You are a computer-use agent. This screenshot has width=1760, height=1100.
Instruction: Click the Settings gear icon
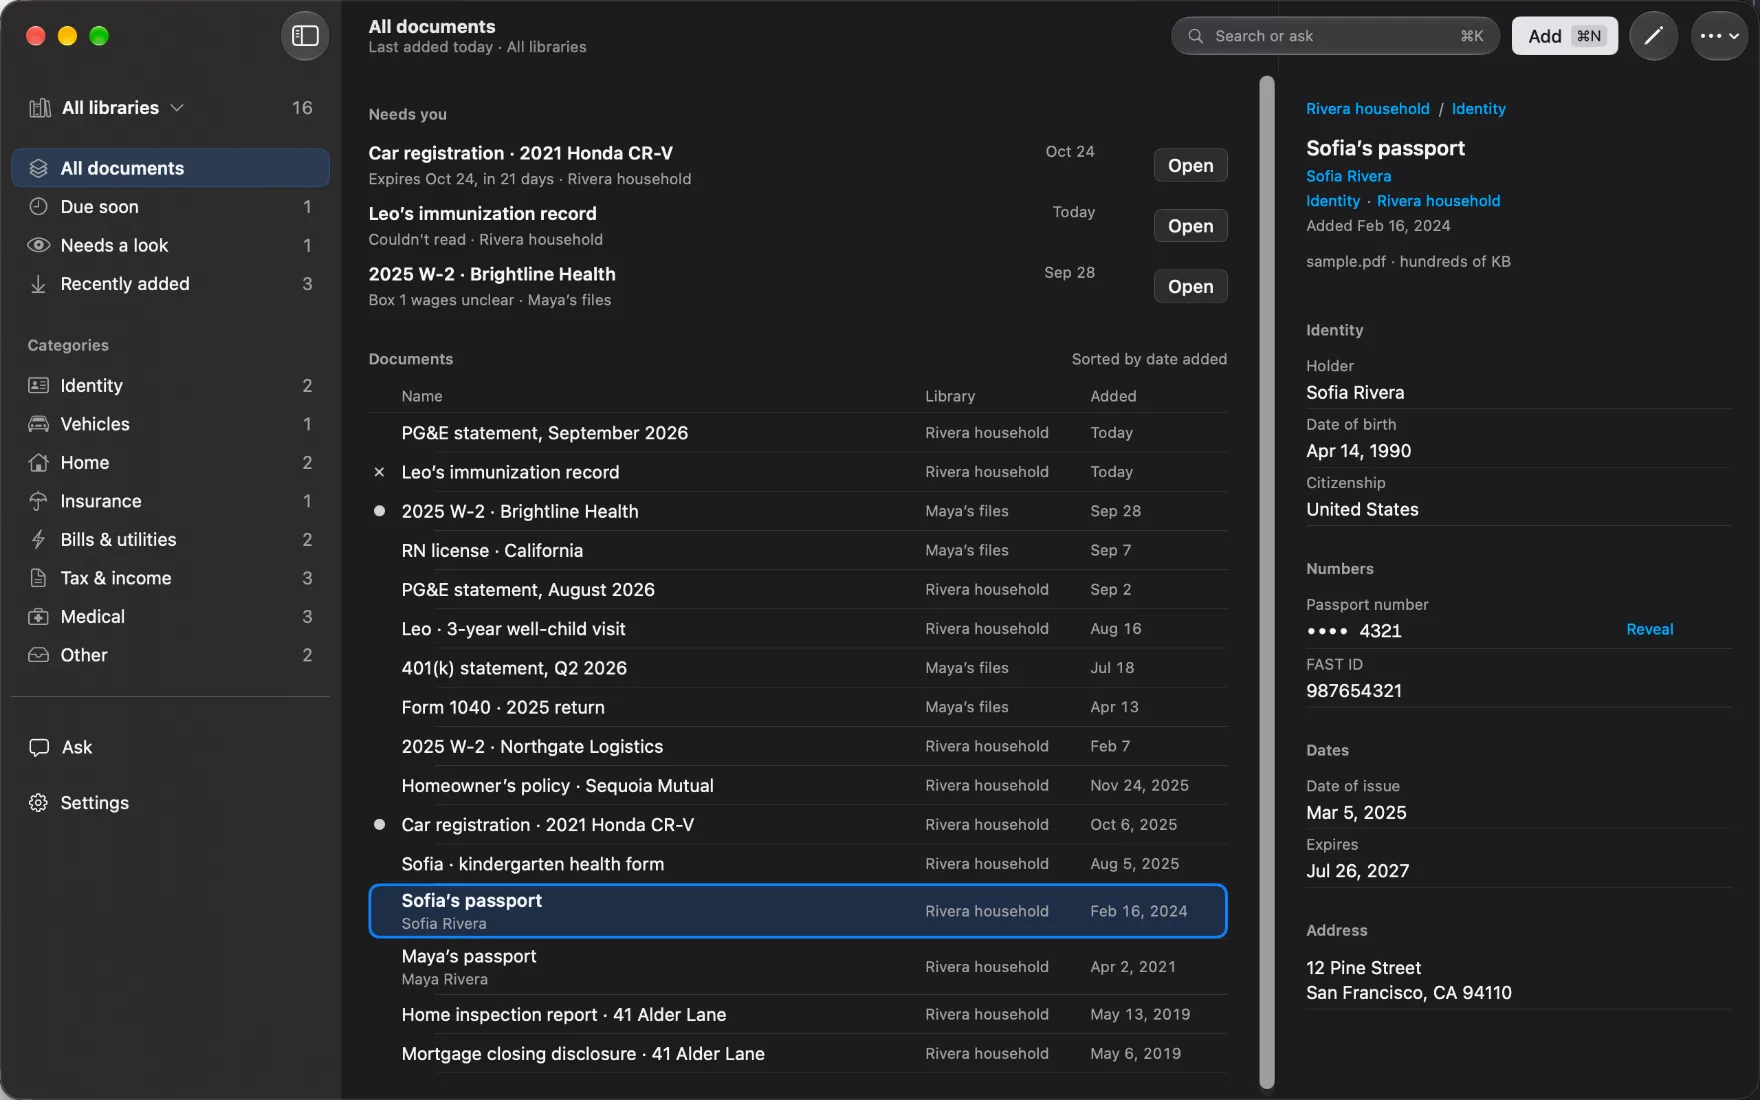tap(39, 803)
